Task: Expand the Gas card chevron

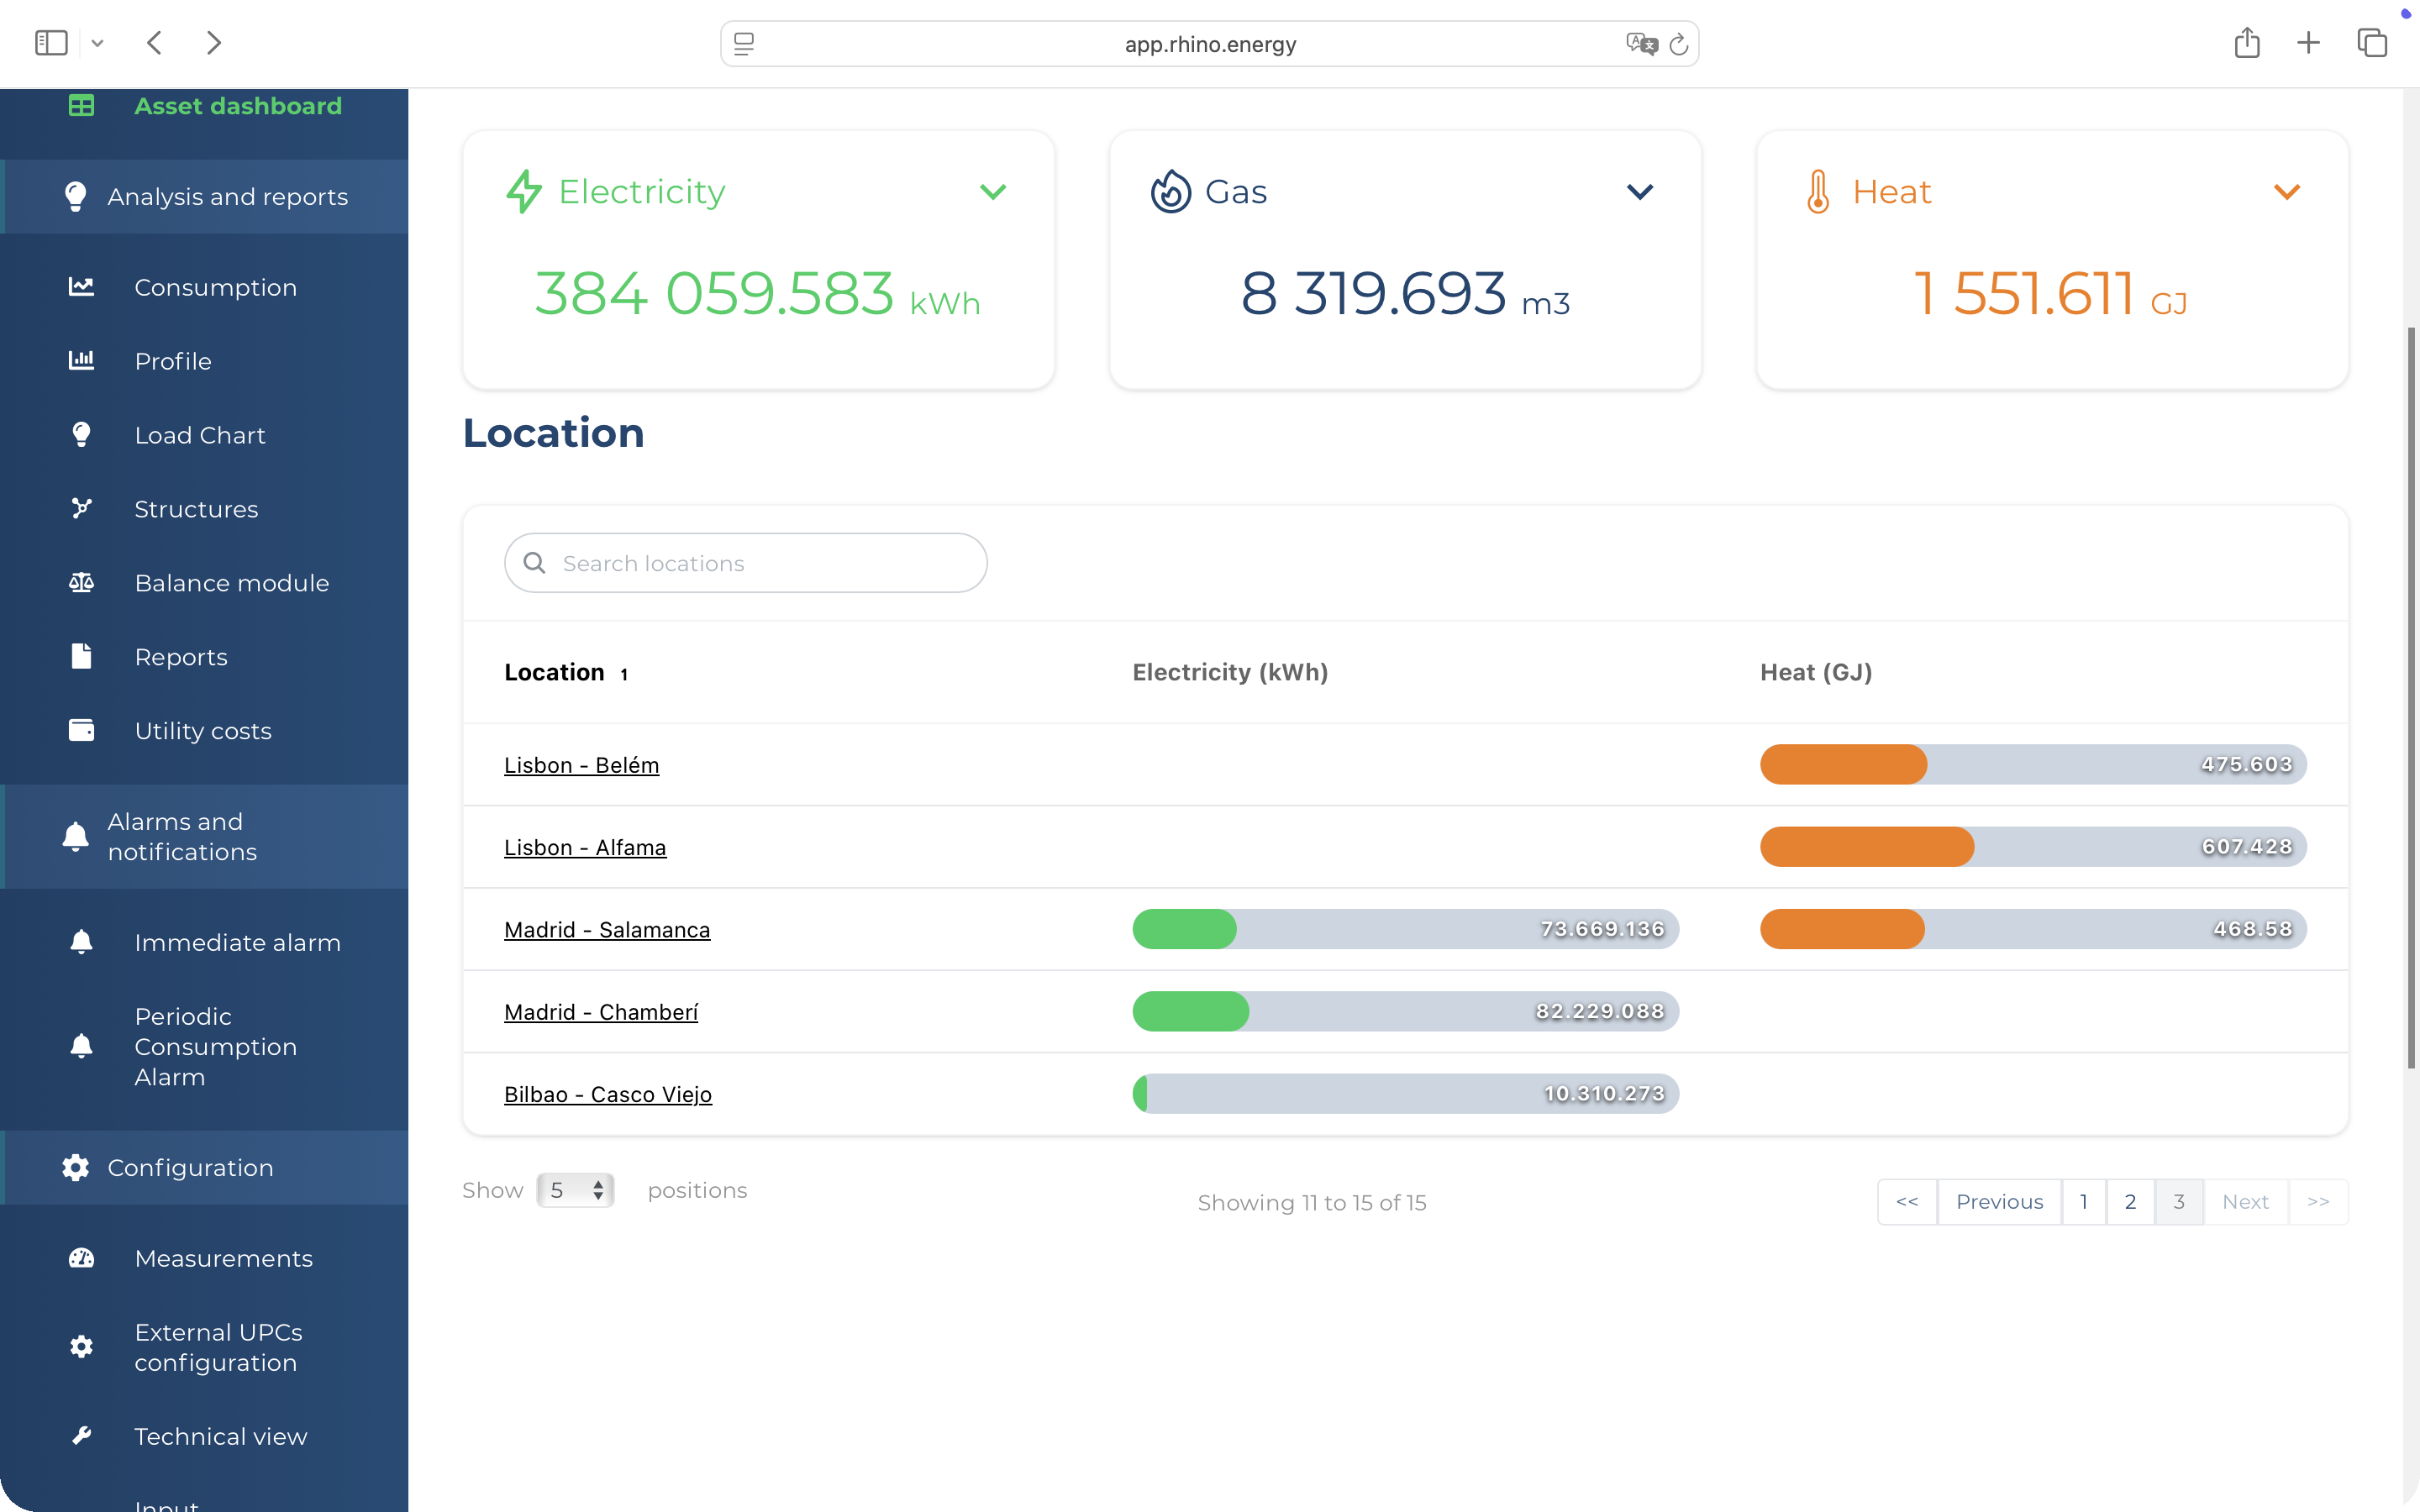Action: (x=1640, y=191)
